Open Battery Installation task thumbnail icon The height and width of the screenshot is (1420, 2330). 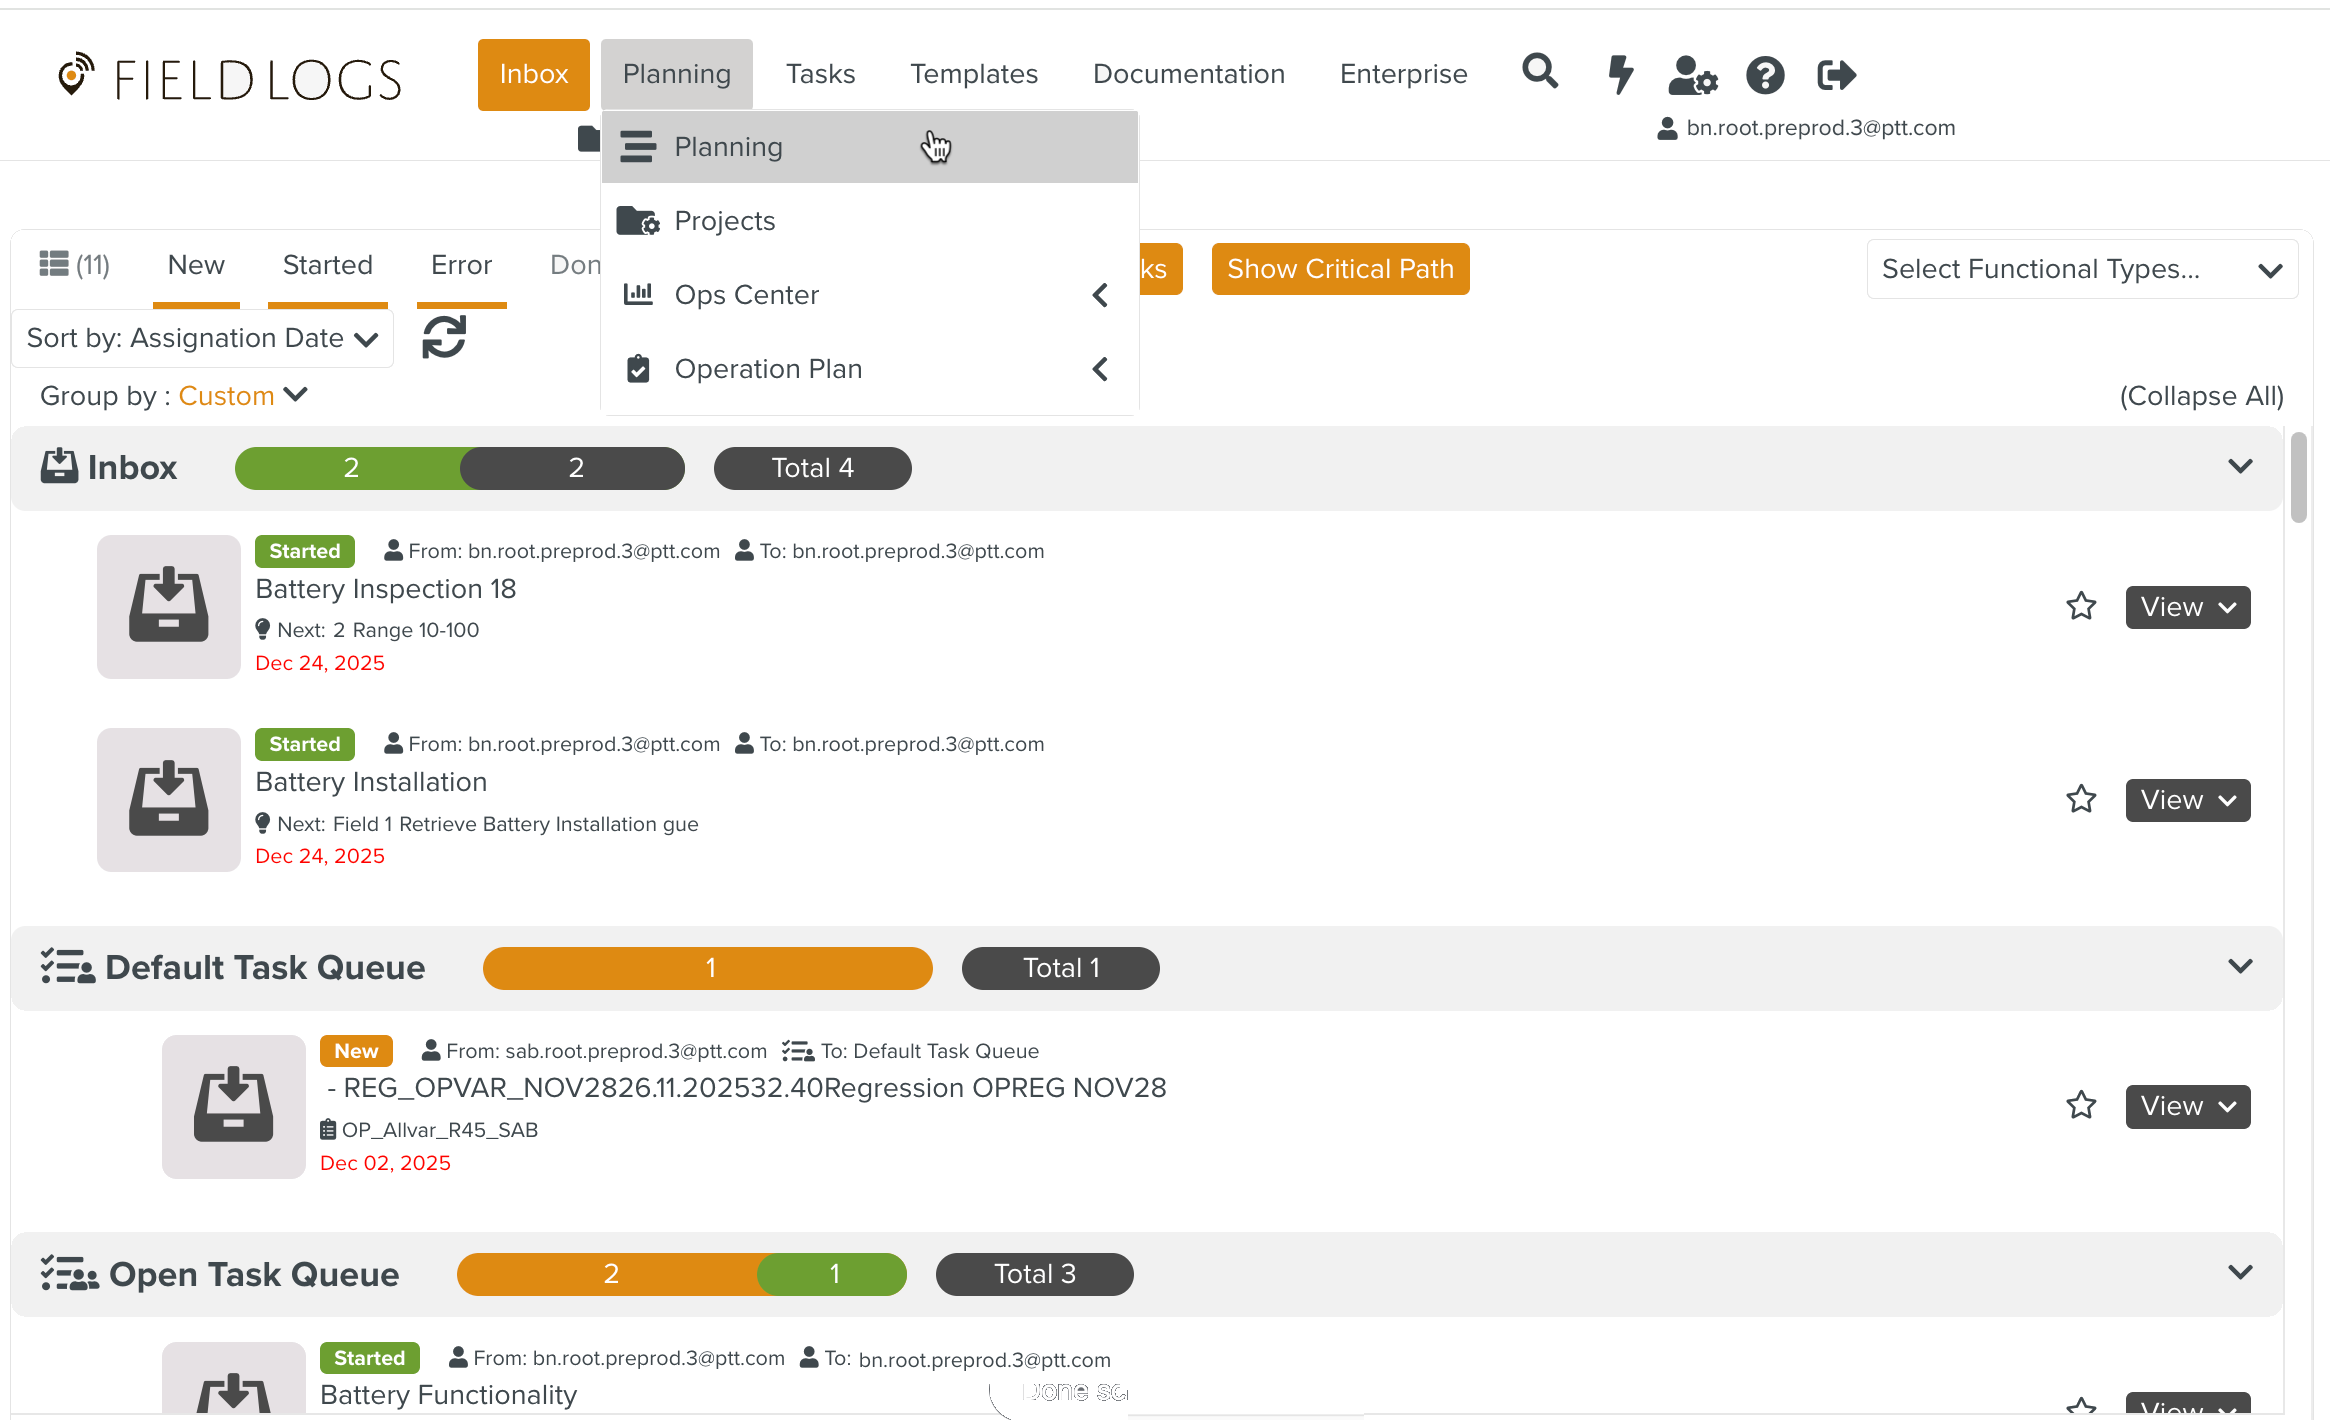(x=169, y=800)
